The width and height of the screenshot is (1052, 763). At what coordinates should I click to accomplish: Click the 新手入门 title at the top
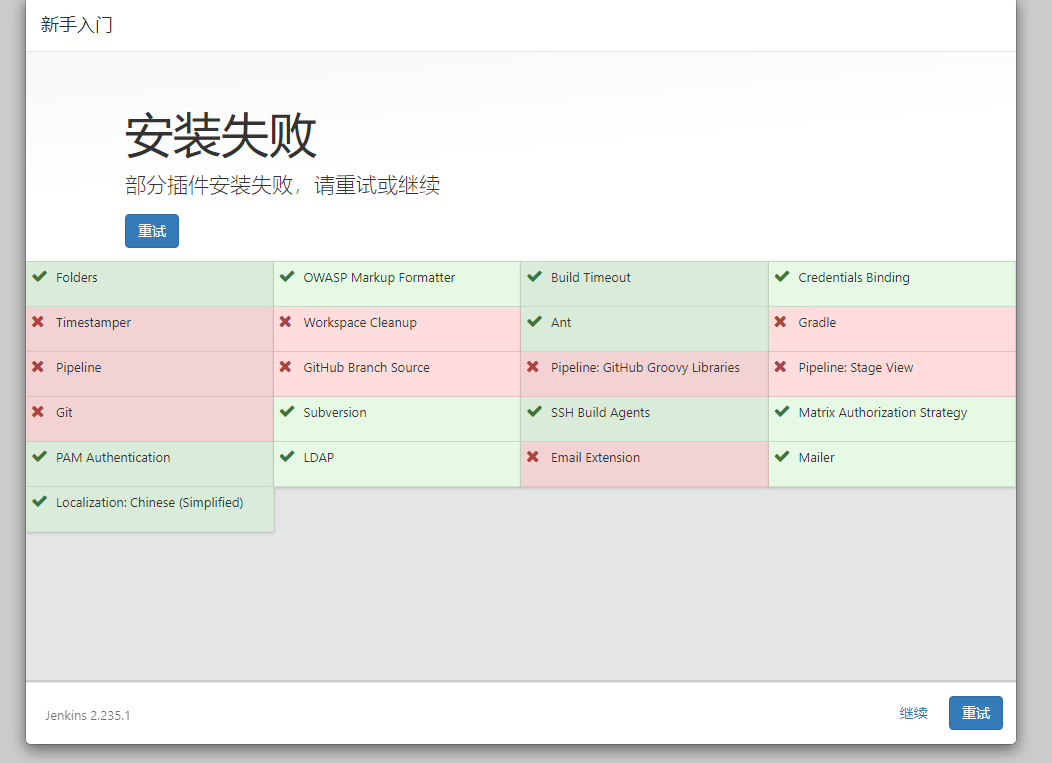pos(77,25)
